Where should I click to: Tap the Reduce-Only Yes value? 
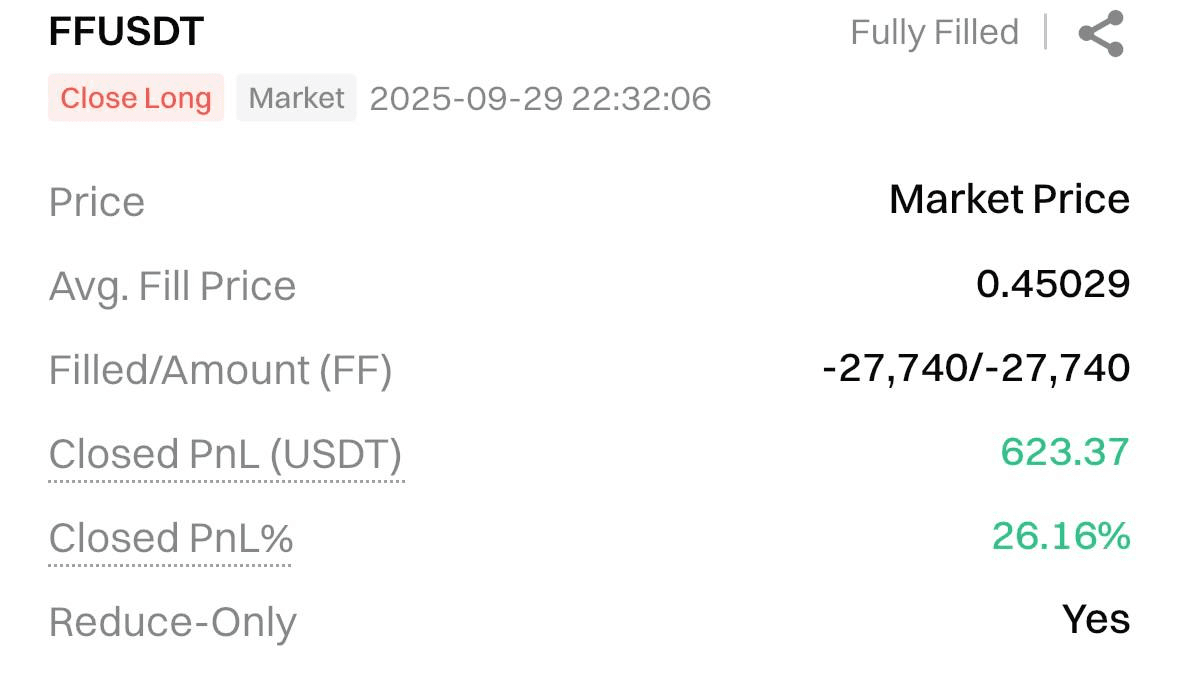[x=1096, y=620]
